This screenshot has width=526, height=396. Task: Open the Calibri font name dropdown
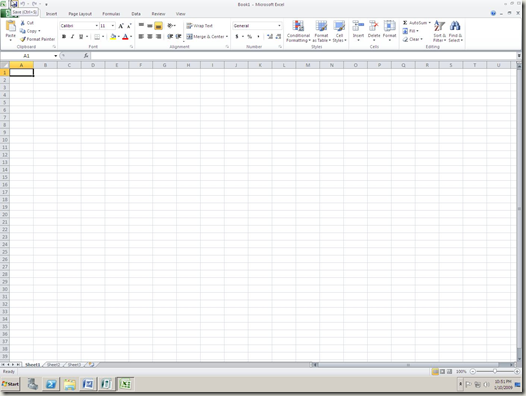click(x=97, y=26)
